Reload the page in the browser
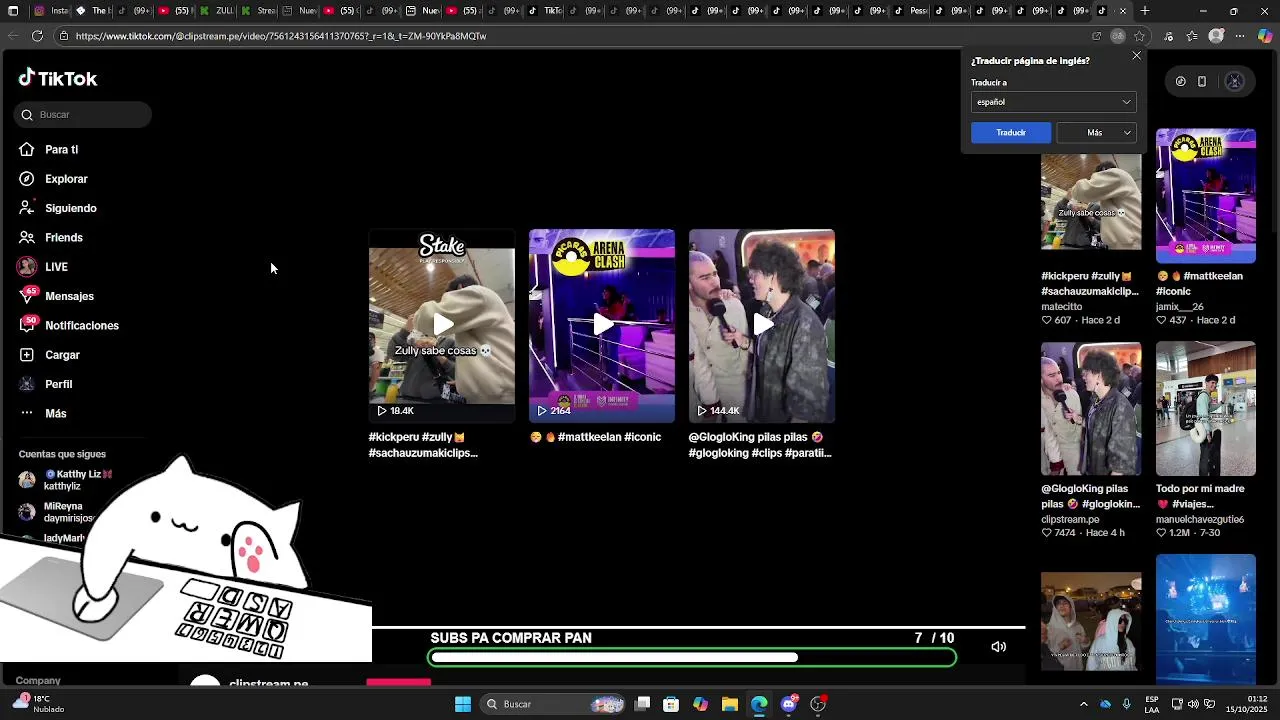The height and width of the screenshot is (720, 1280). (37, 36)
